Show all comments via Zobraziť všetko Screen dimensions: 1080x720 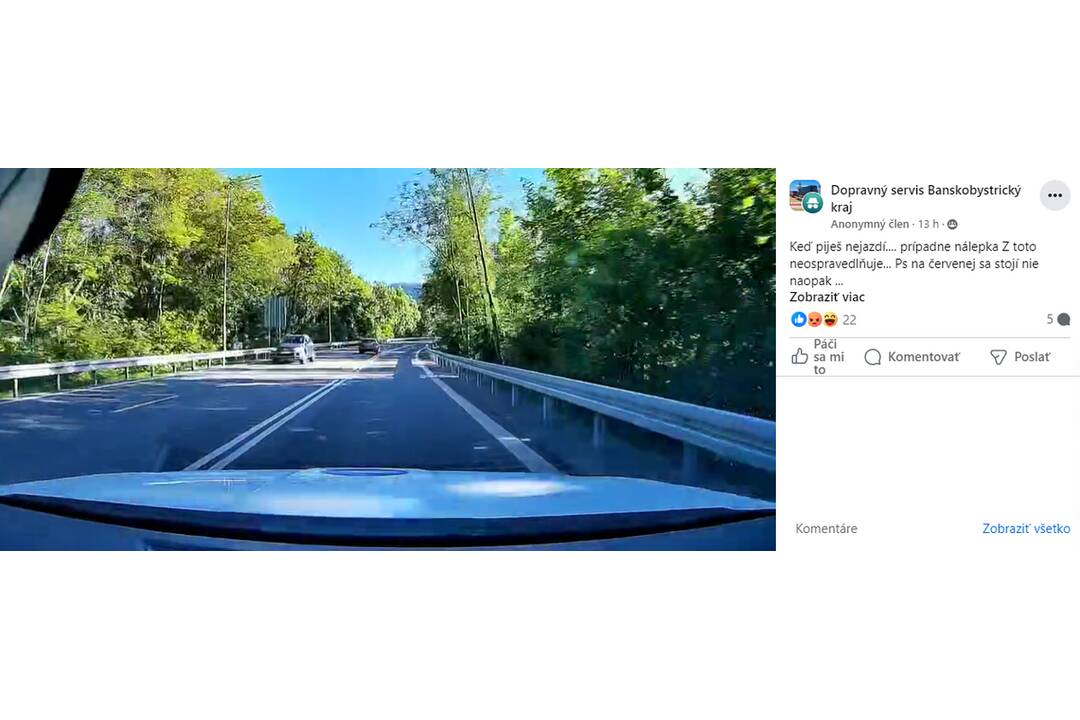click(x=1026, y=528)
